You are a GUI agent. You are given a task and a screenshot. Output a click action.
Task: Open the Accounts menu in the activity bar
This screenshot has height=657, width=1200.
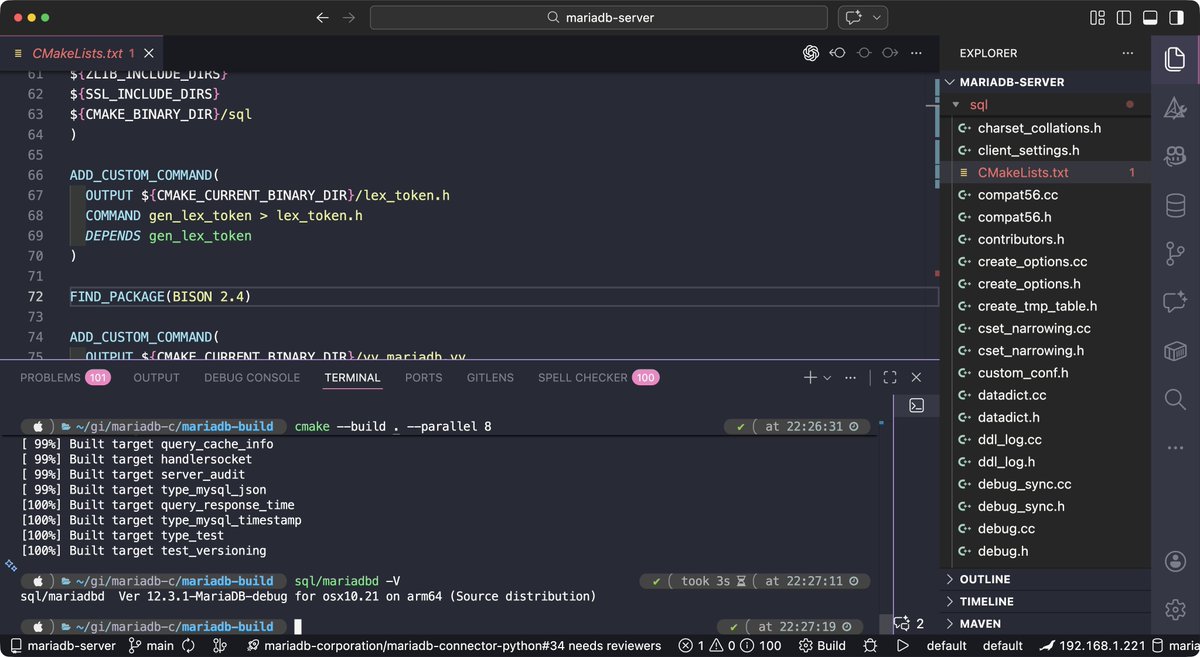(1175, 562)
